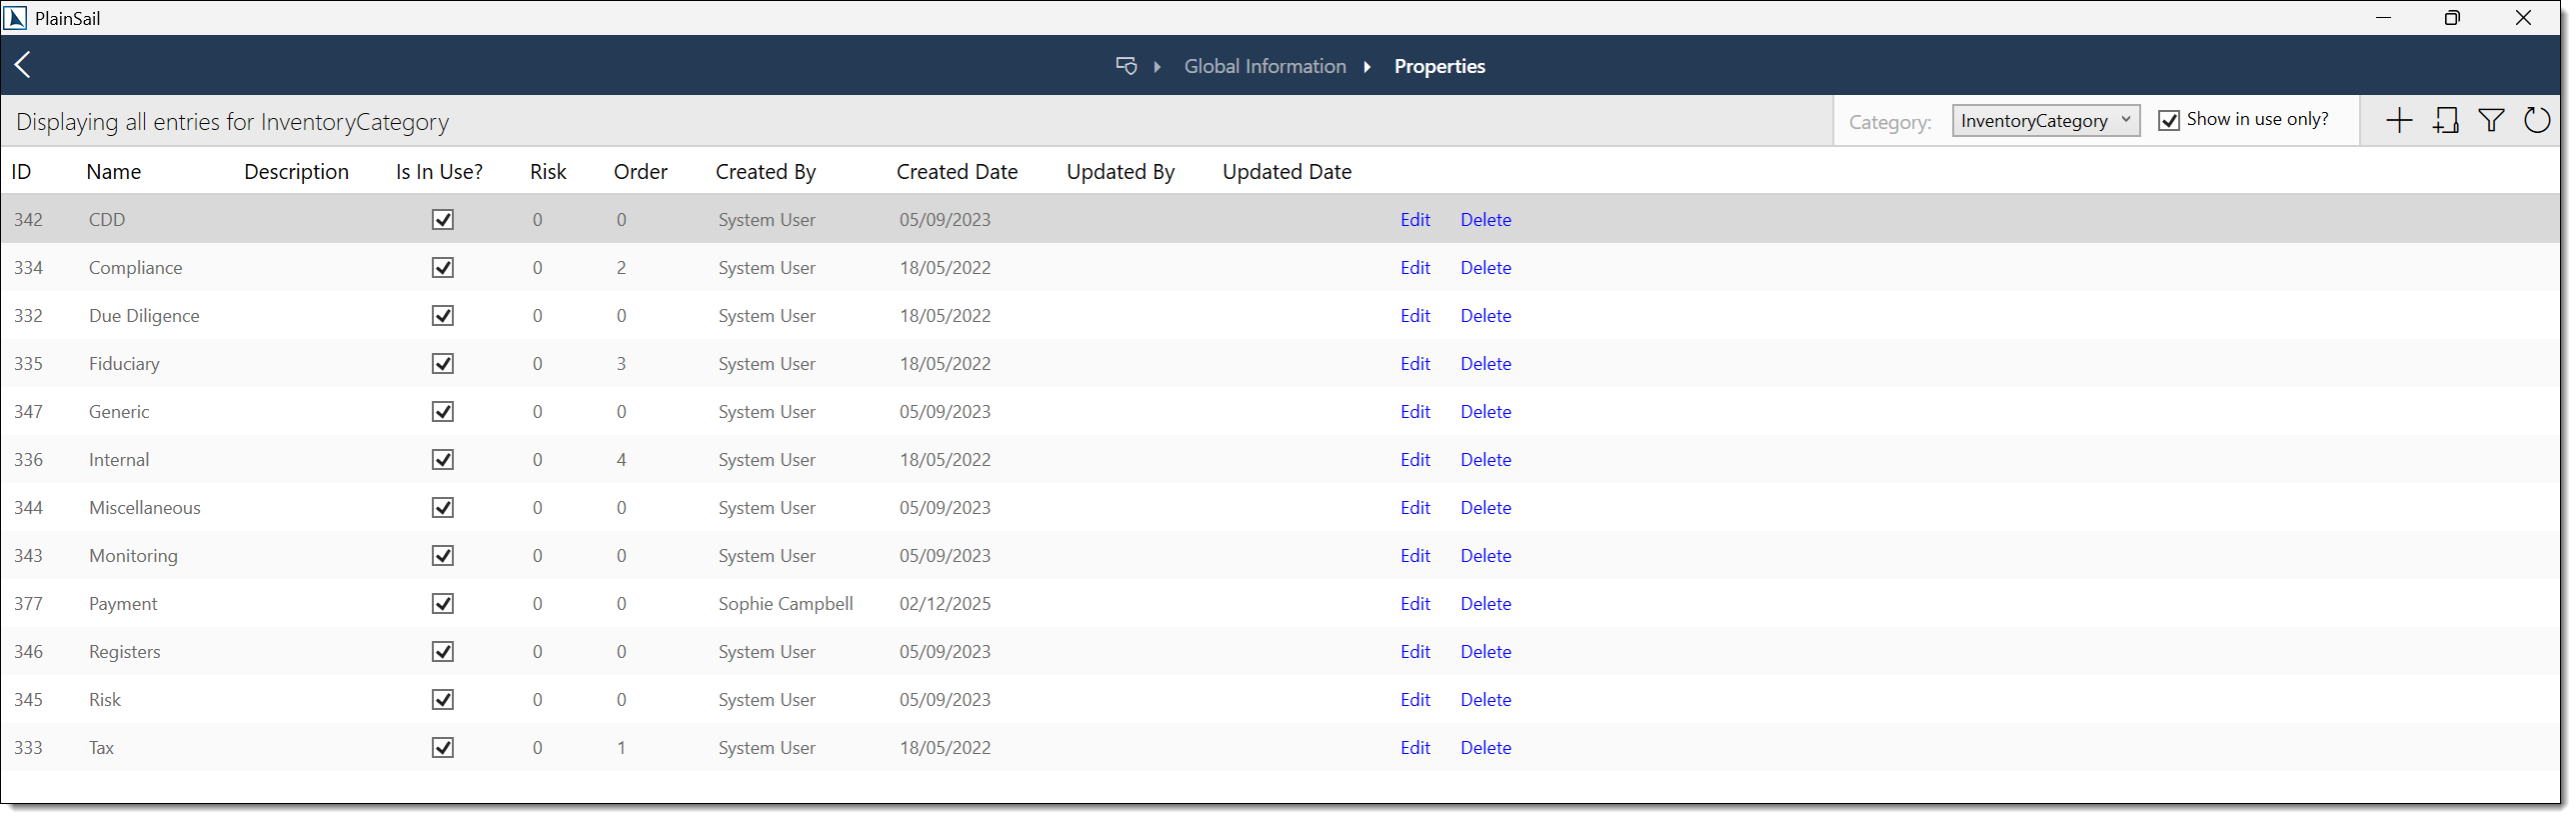Click the arrow after the shield breadcrumb icon
This screenshot has height=819, width=2576.
(x=1157, y=67)
